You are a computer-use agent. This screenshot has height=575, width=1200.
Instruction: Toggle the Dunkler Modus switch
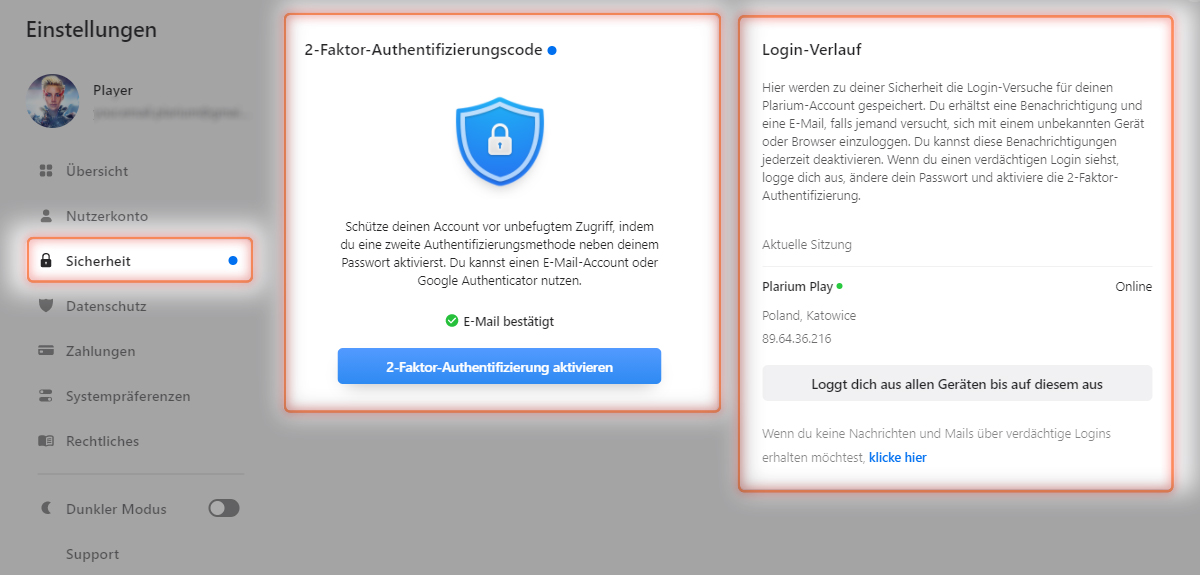click(x=224, y=508)
